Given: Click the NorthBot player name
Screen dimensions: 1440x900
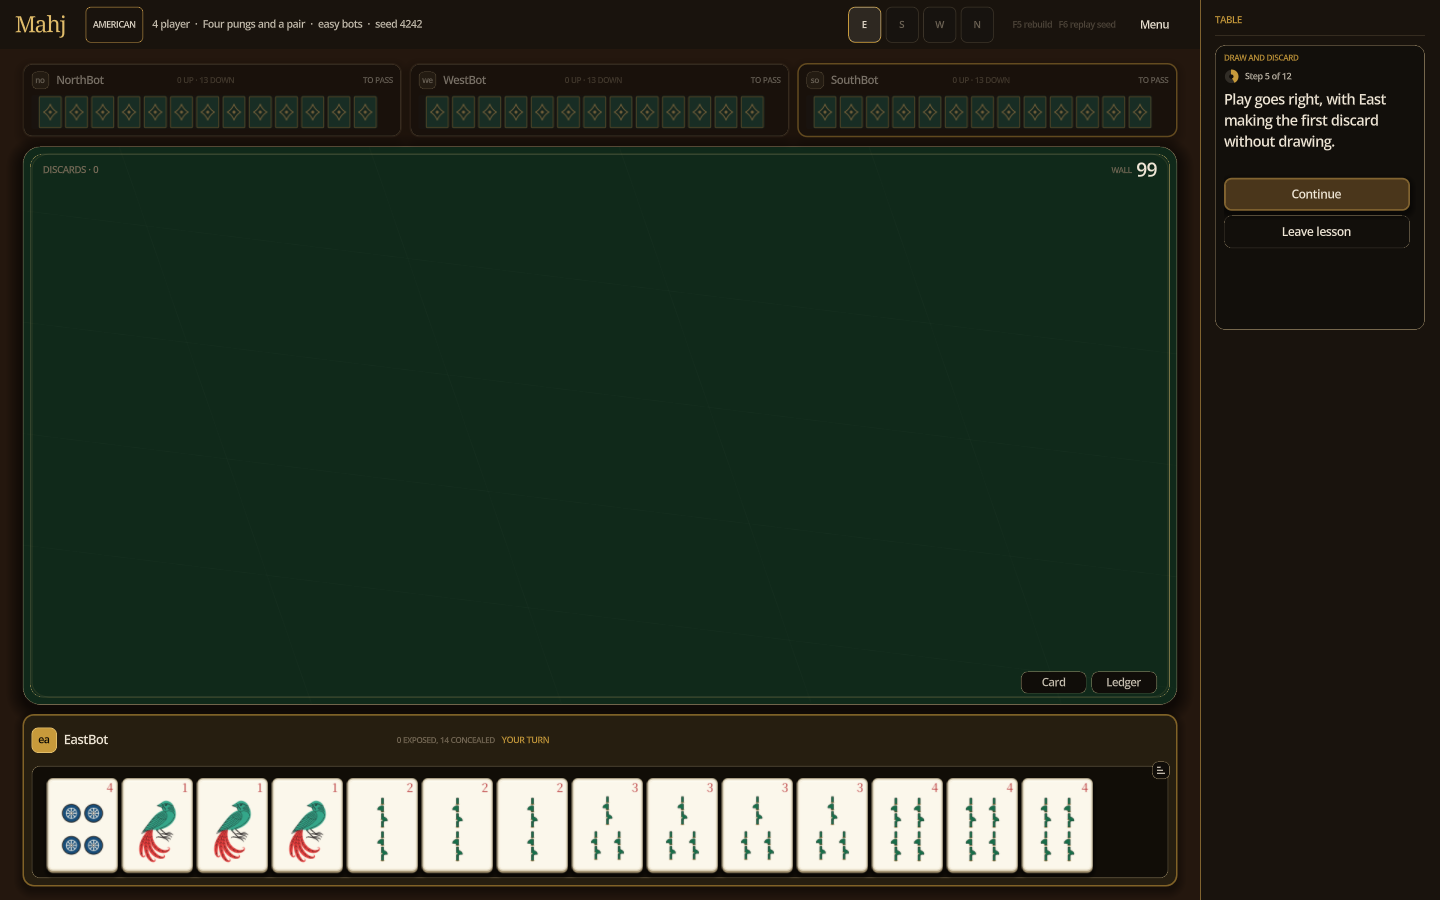Looking at the screenshot, I should 80,80.
